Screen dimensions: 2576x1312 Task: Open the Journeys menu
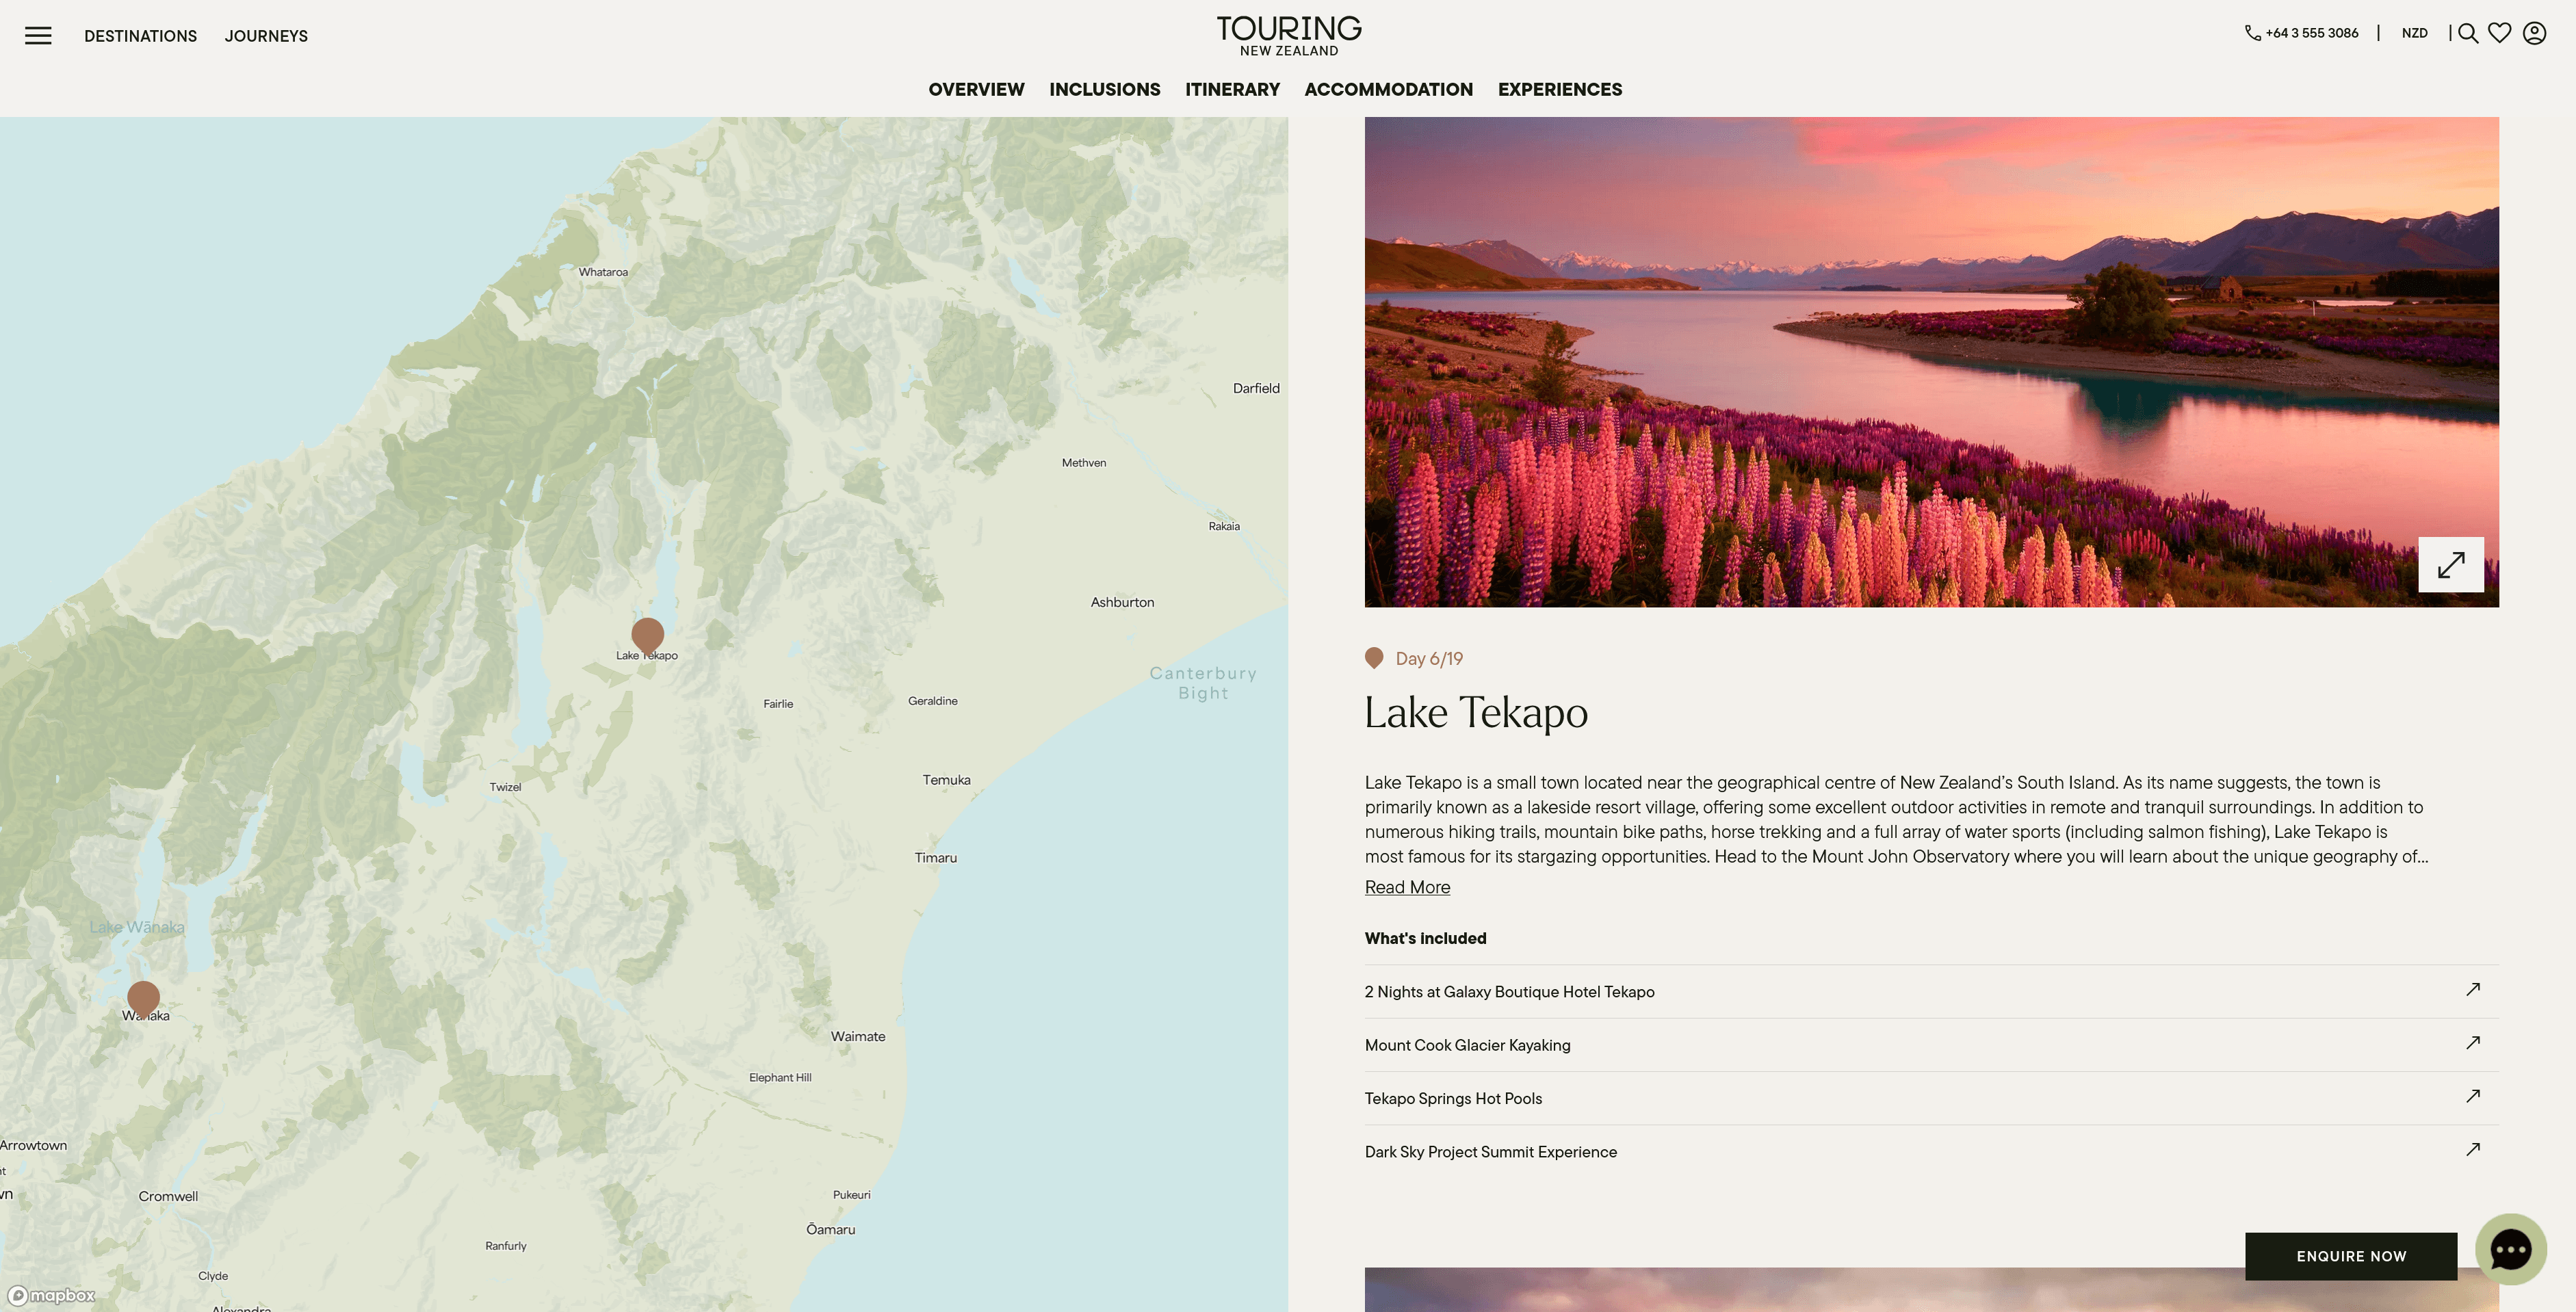pos(266,36)
